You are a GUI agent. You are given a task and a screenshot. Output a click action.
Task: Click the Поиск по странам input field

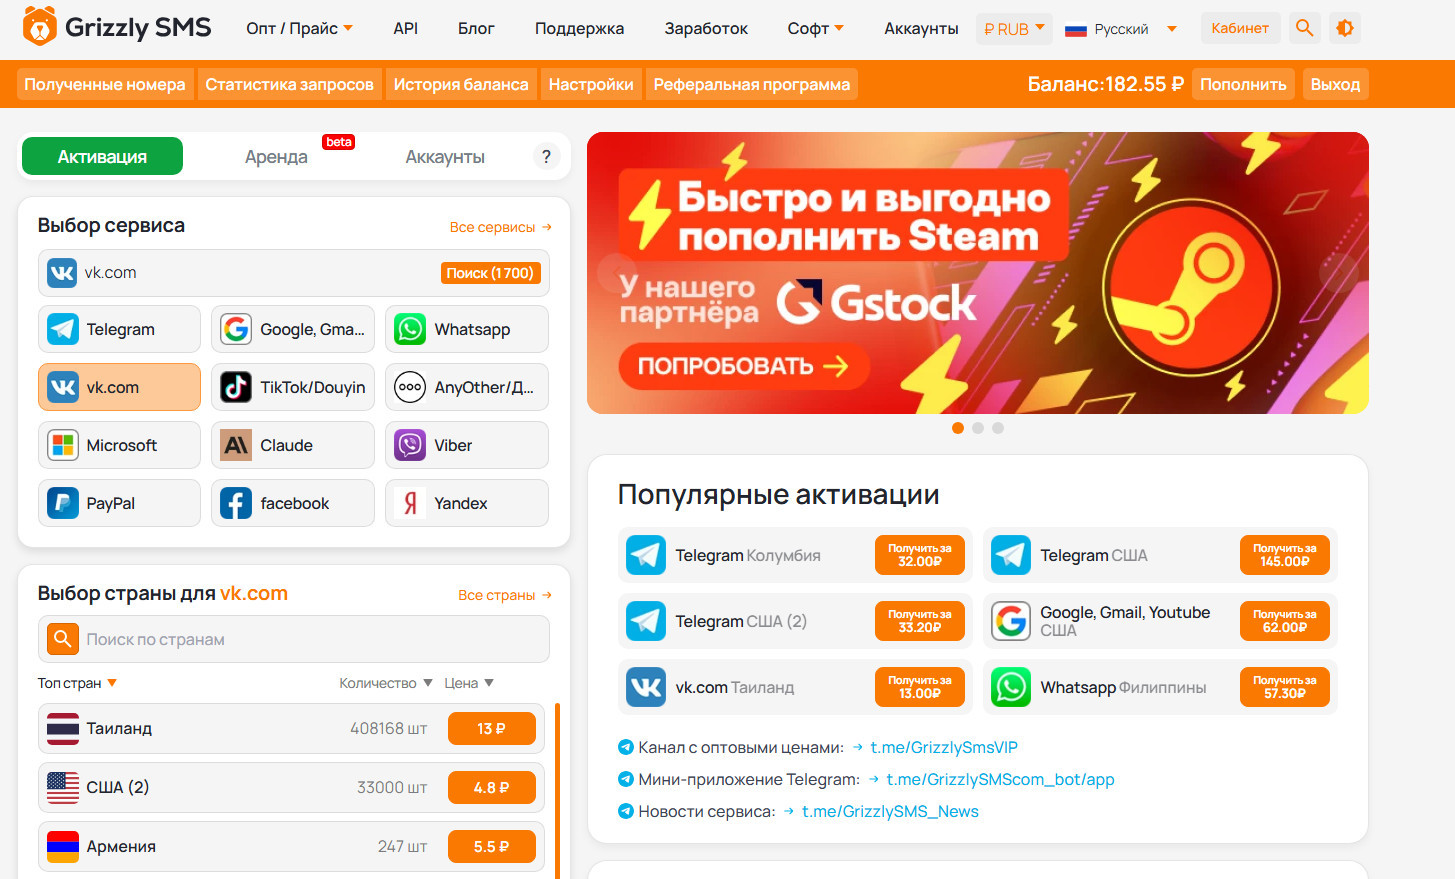(294, 639)
